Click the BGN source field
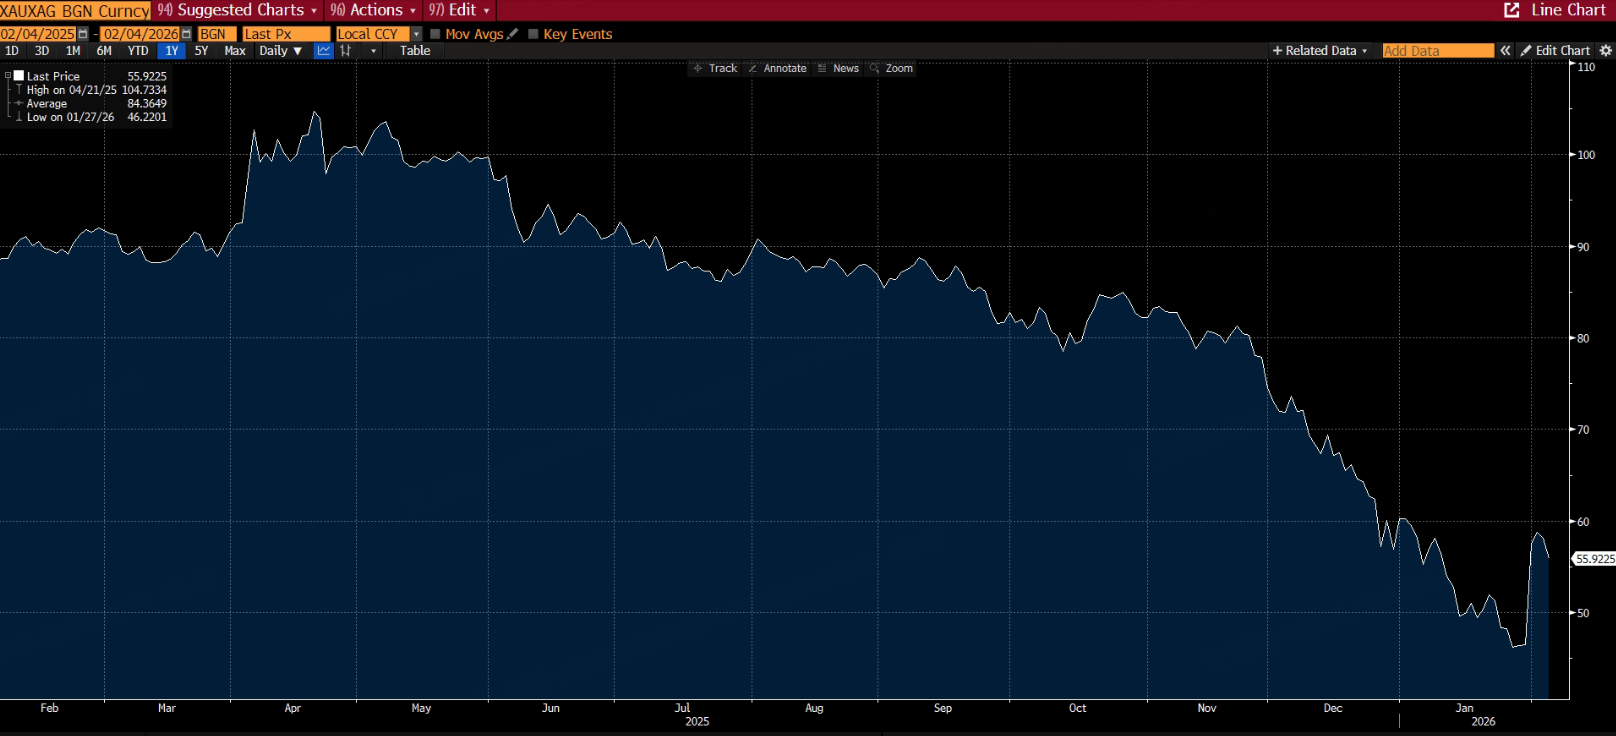1616x736 pixels. [x=217, y=34]
